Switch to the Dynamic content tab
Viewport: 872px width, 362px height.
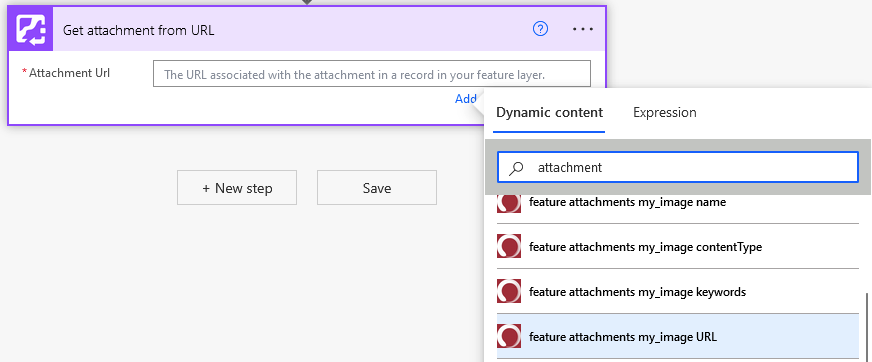coord(549,112)
